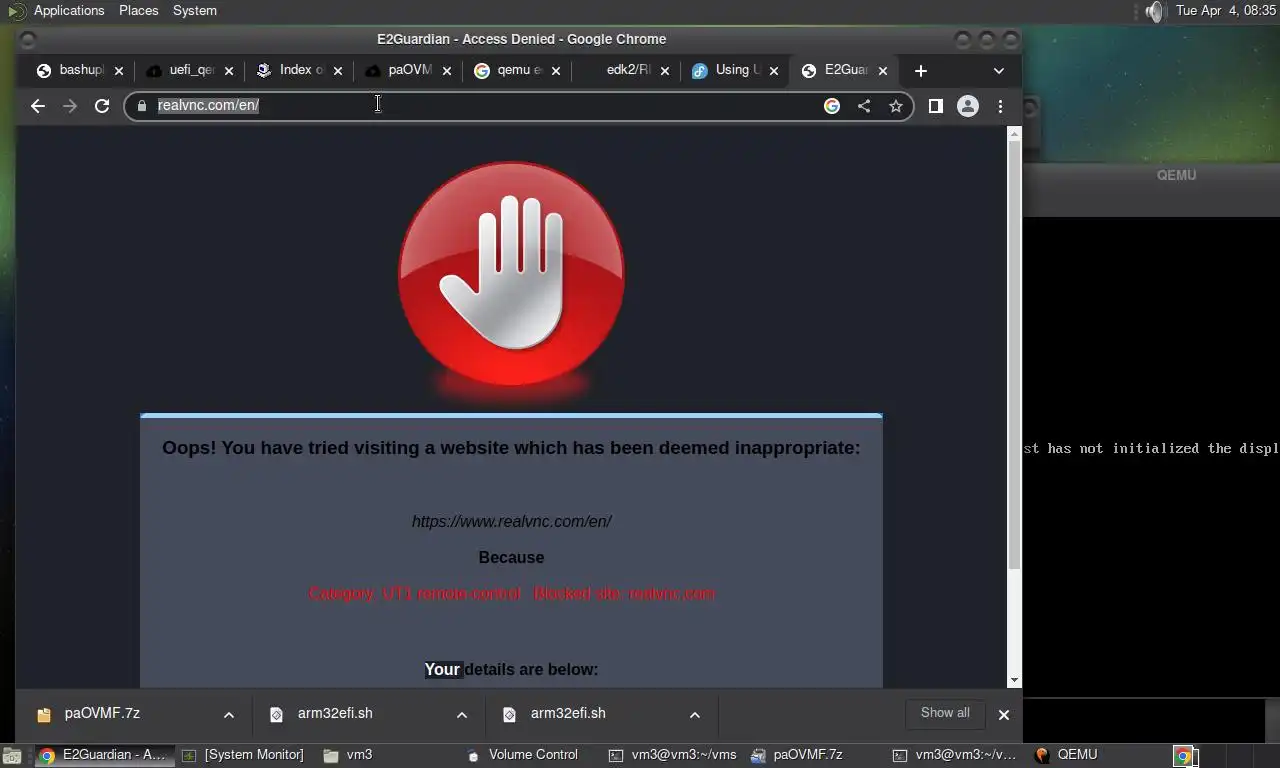Screen dimensions: 1280x768
Task: Expand options for first arm32efi.sh download
Action: (462, 715)
